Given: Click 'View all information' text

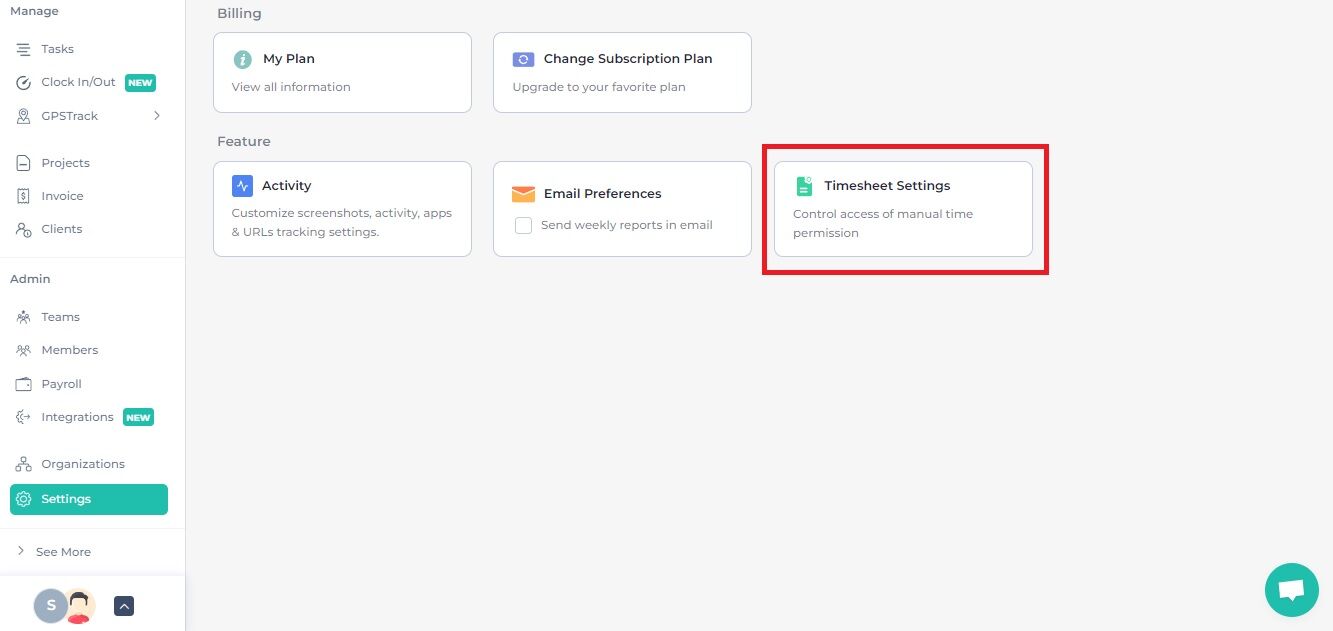Looking at the screenshot, I should click(x=291, y=87).
